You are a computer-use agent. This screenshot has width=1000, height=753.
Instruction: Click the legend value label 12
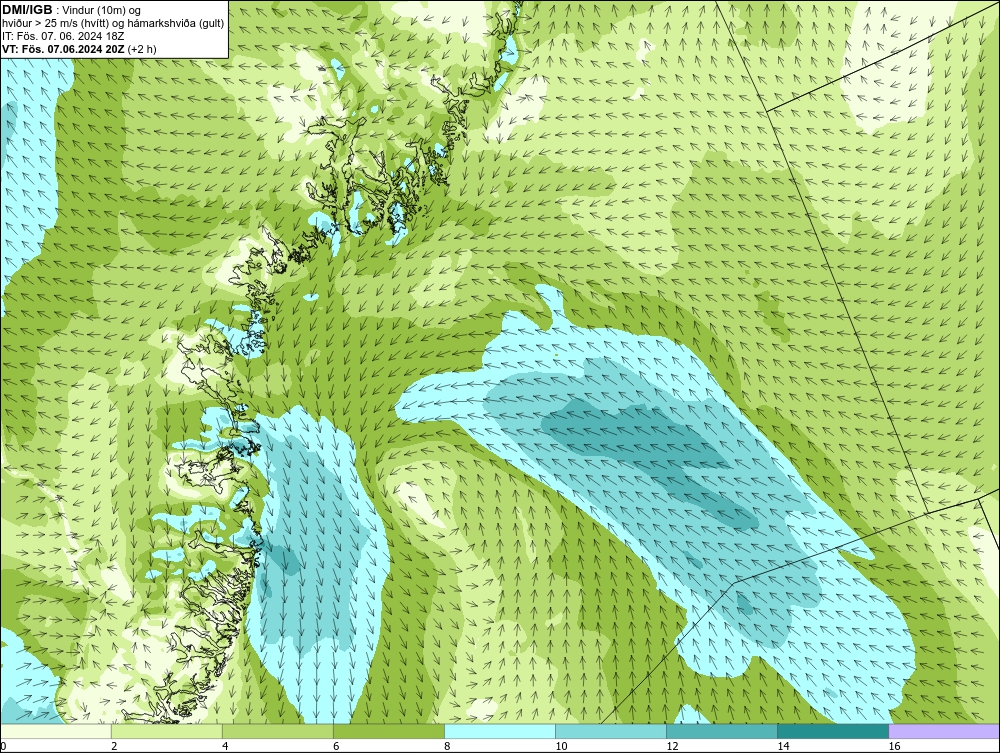point(672,746)
